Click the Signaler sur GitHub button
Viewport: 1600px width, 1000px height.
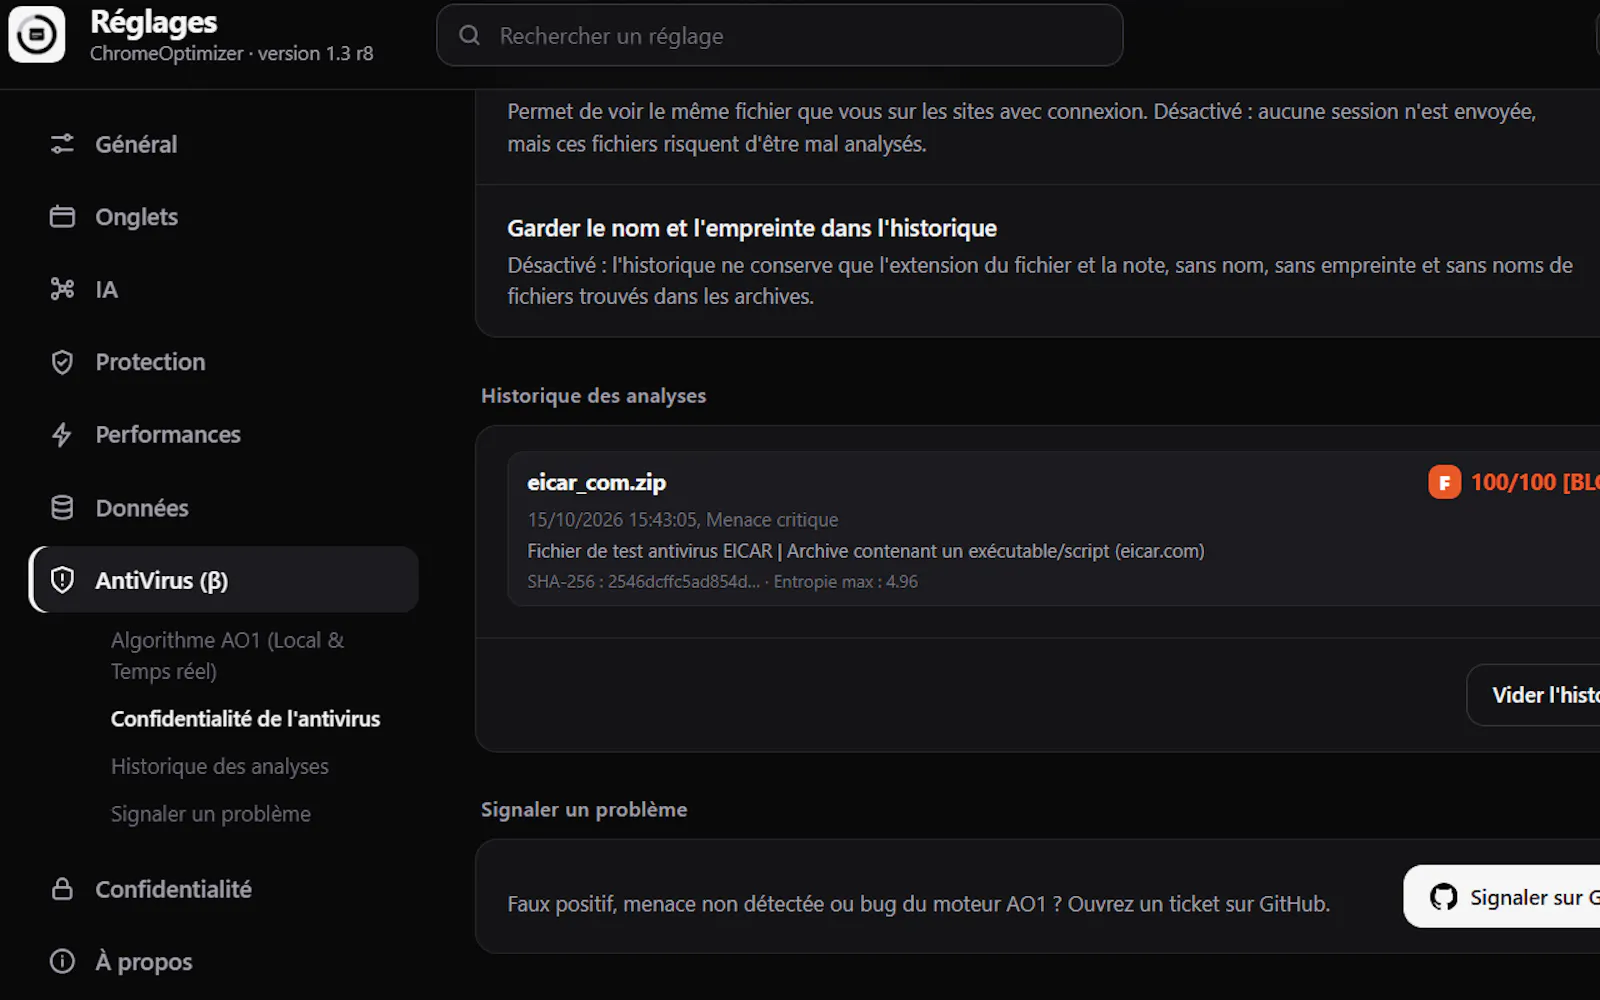[1502, 897]
